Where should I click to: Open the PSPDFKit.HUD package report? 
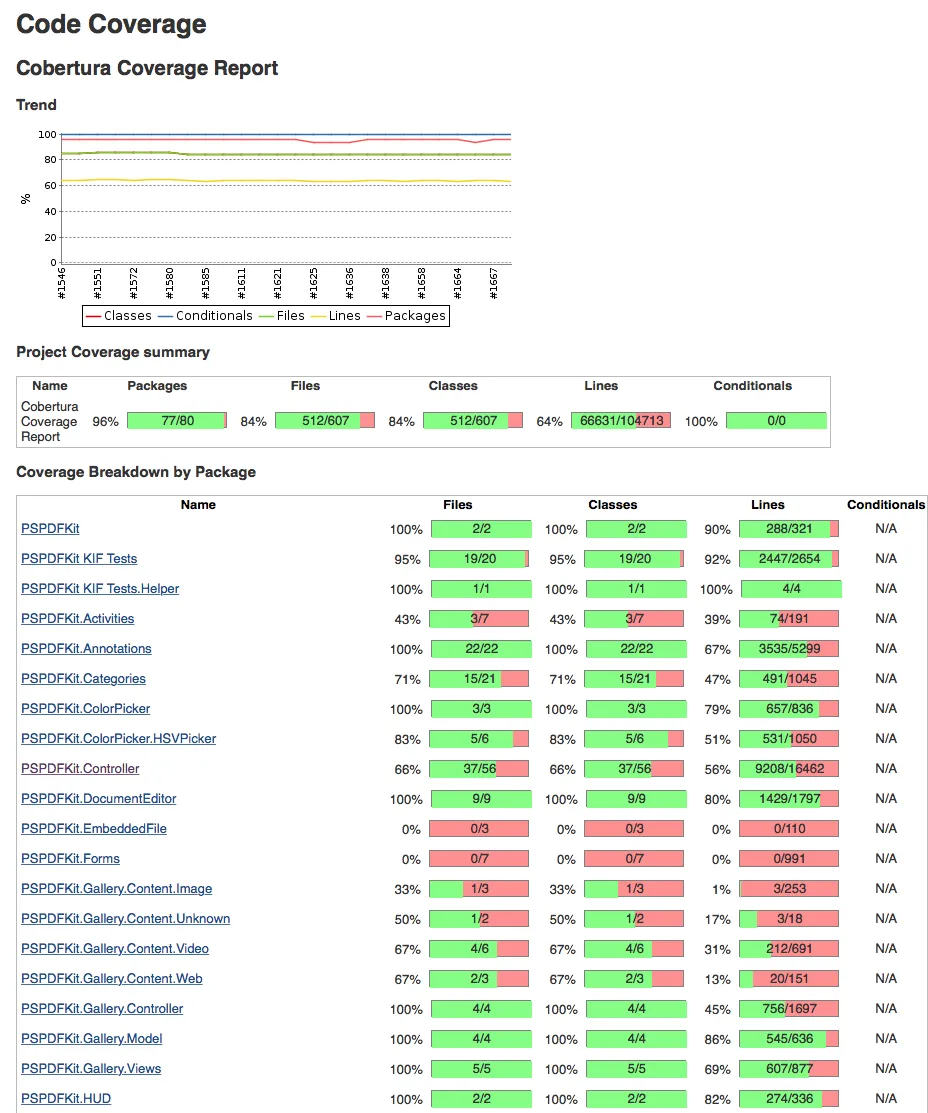click(x=65, y=1098)
